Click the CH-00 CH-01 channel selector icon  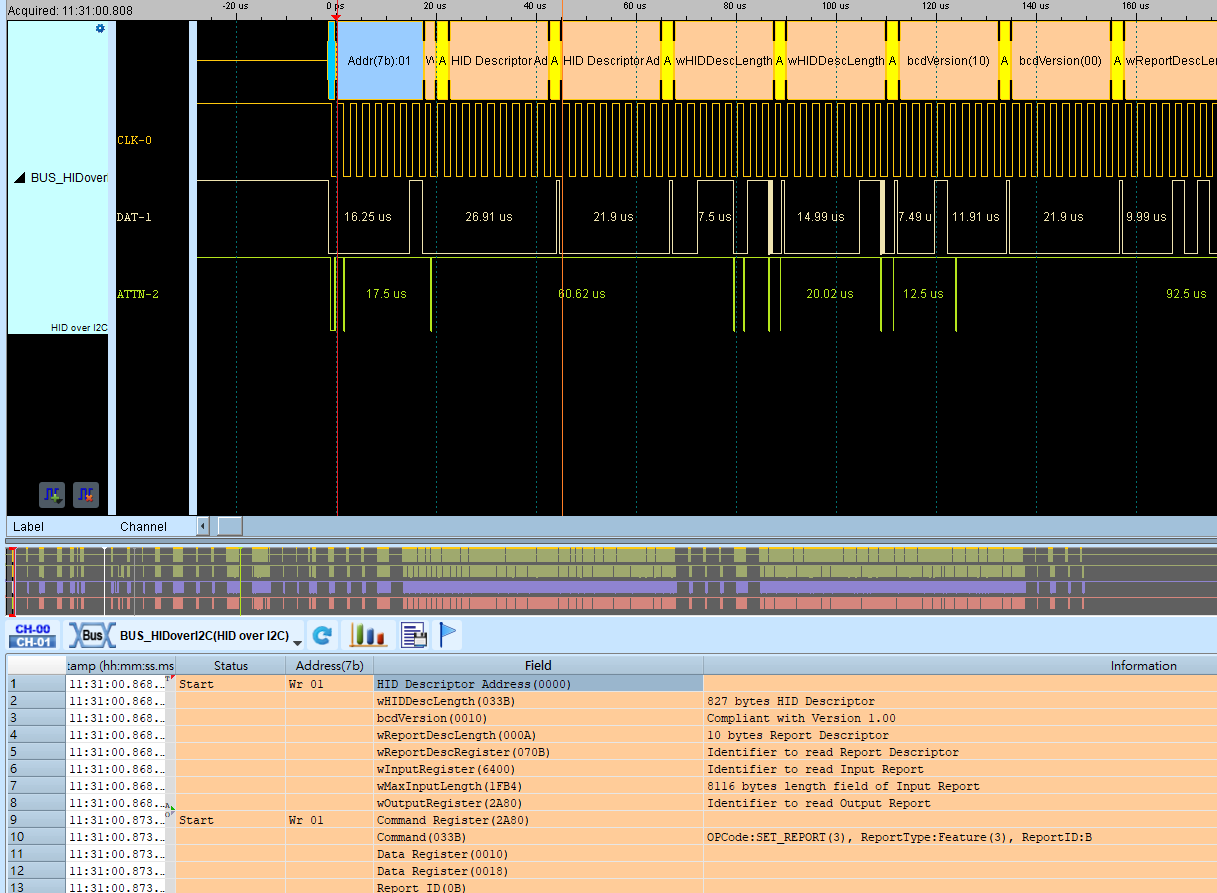click(33, 635)
